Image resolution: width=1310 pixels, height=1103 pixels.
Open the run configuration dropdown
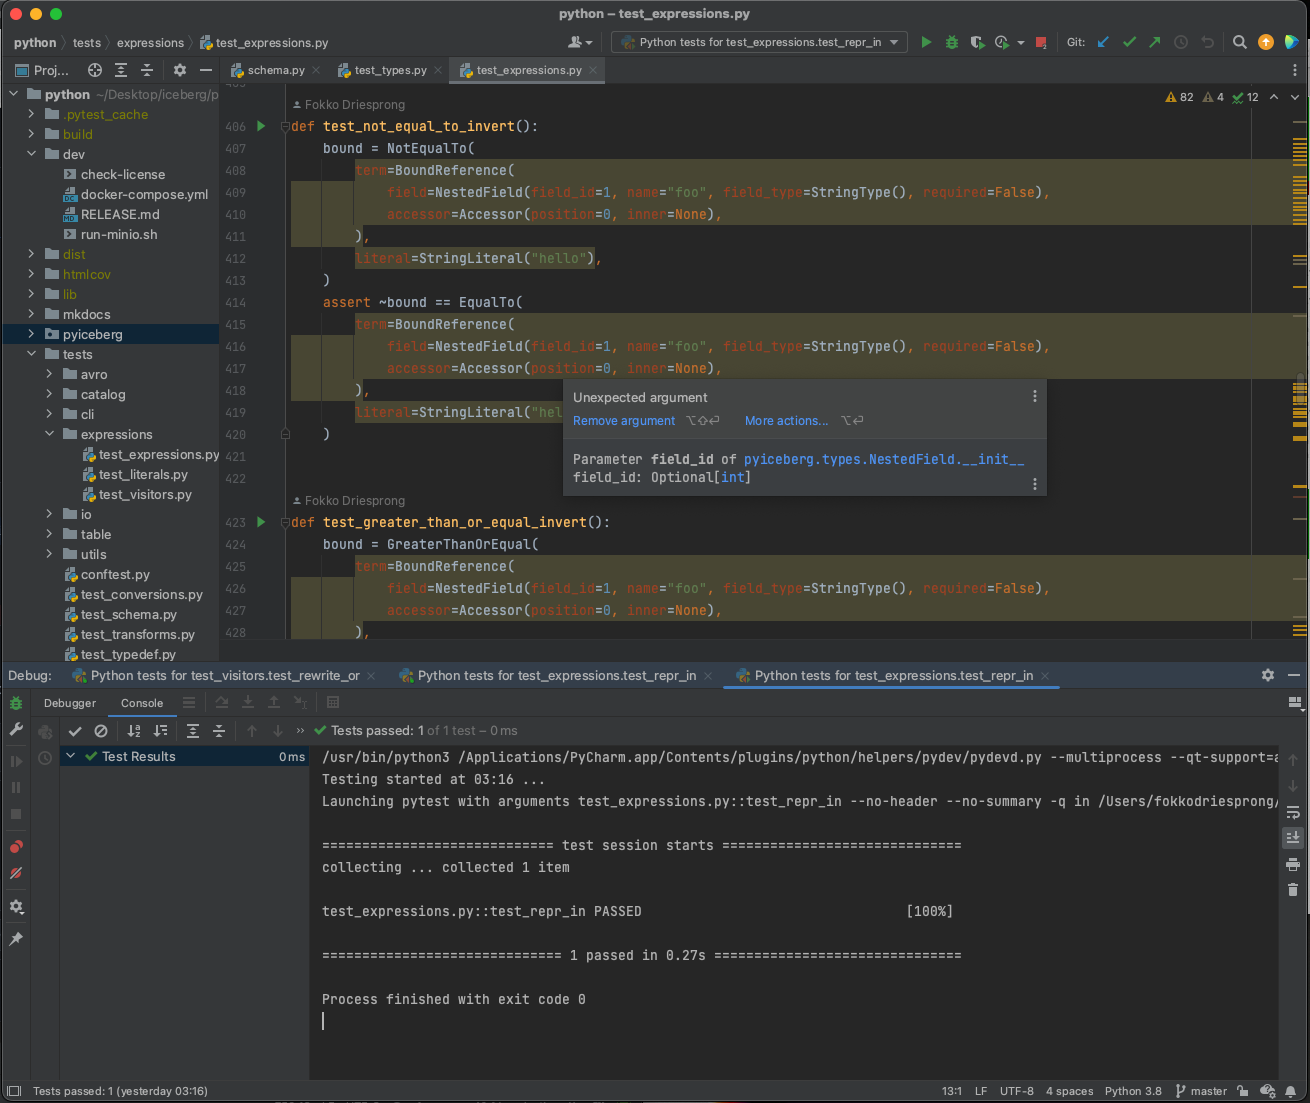[760, 42]
